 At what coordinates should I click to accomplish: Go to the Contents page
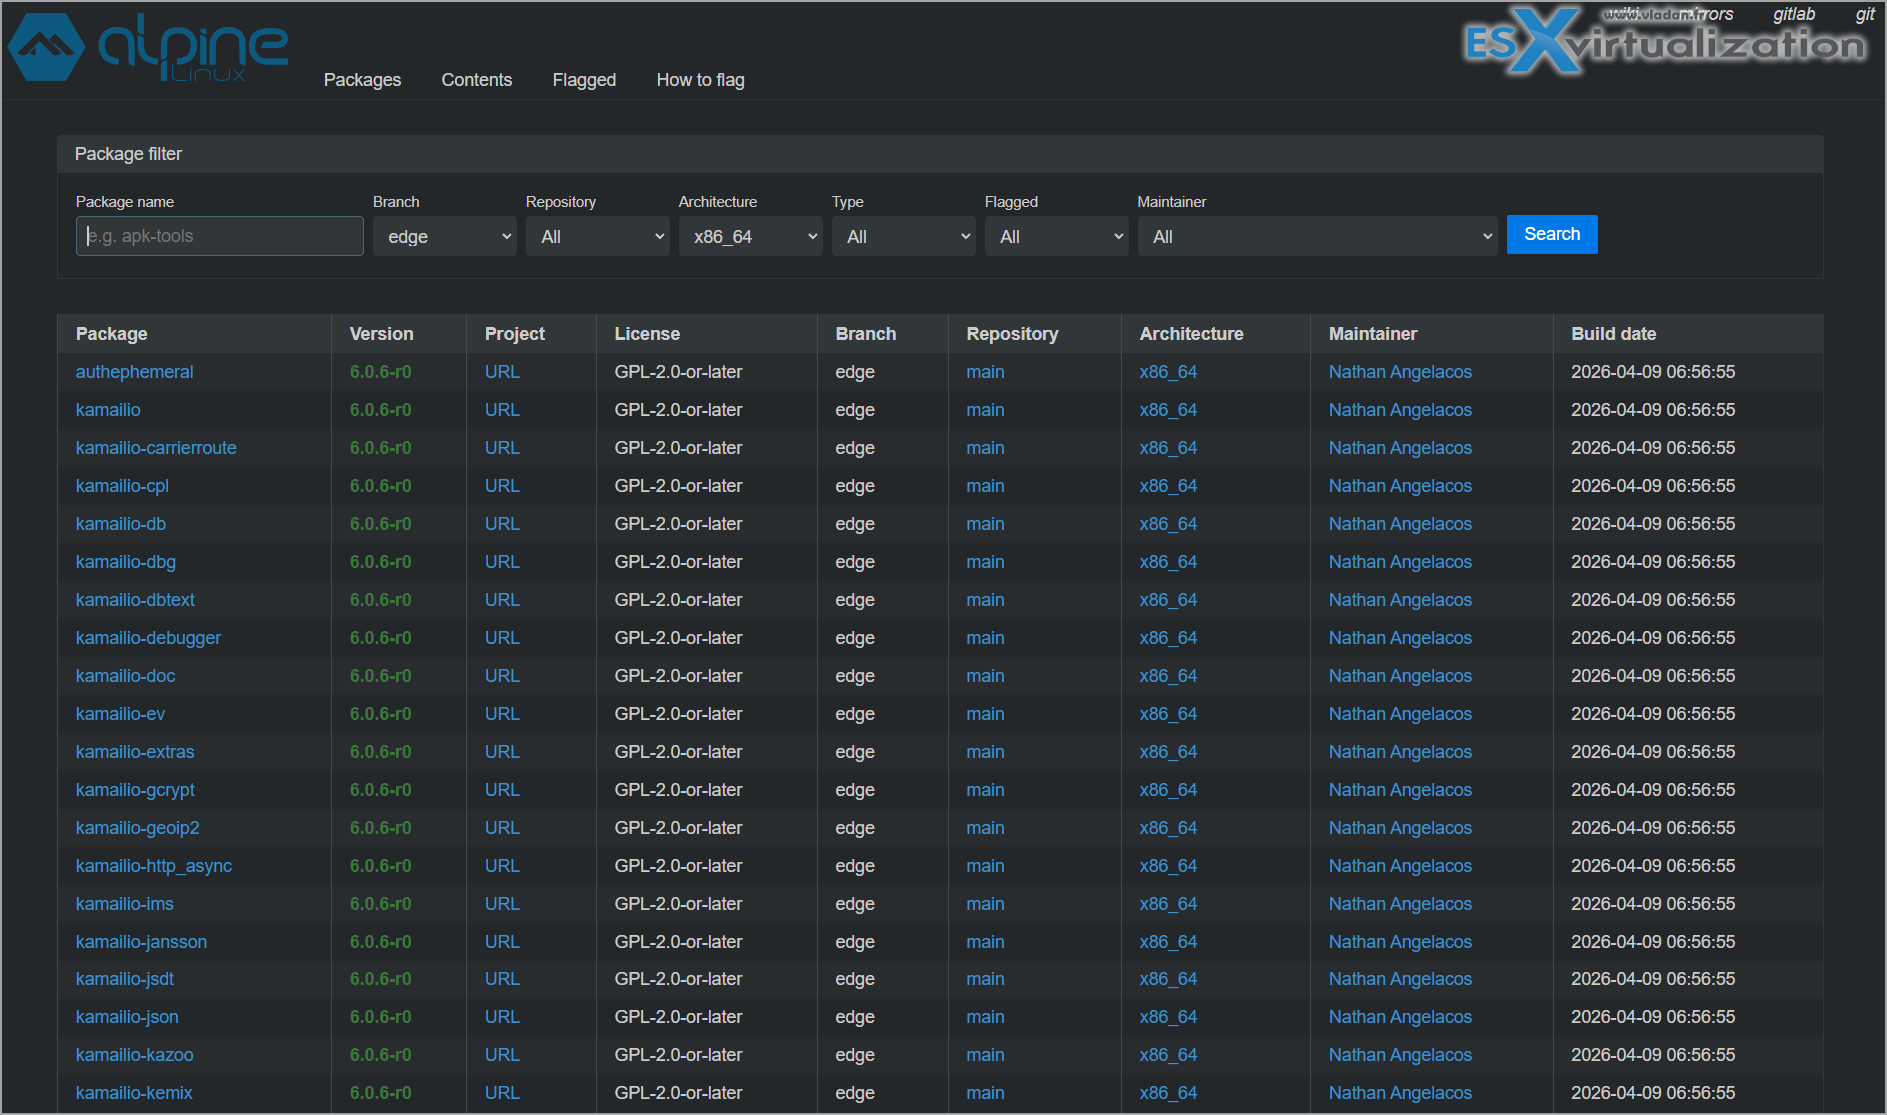tap(476, 80)
